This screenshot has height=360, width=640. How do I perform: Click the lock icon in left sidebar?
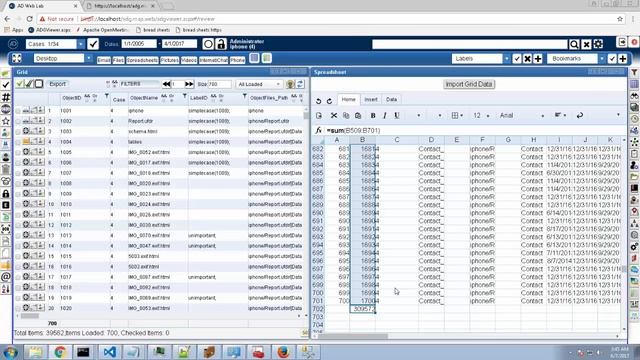(6, 193)
